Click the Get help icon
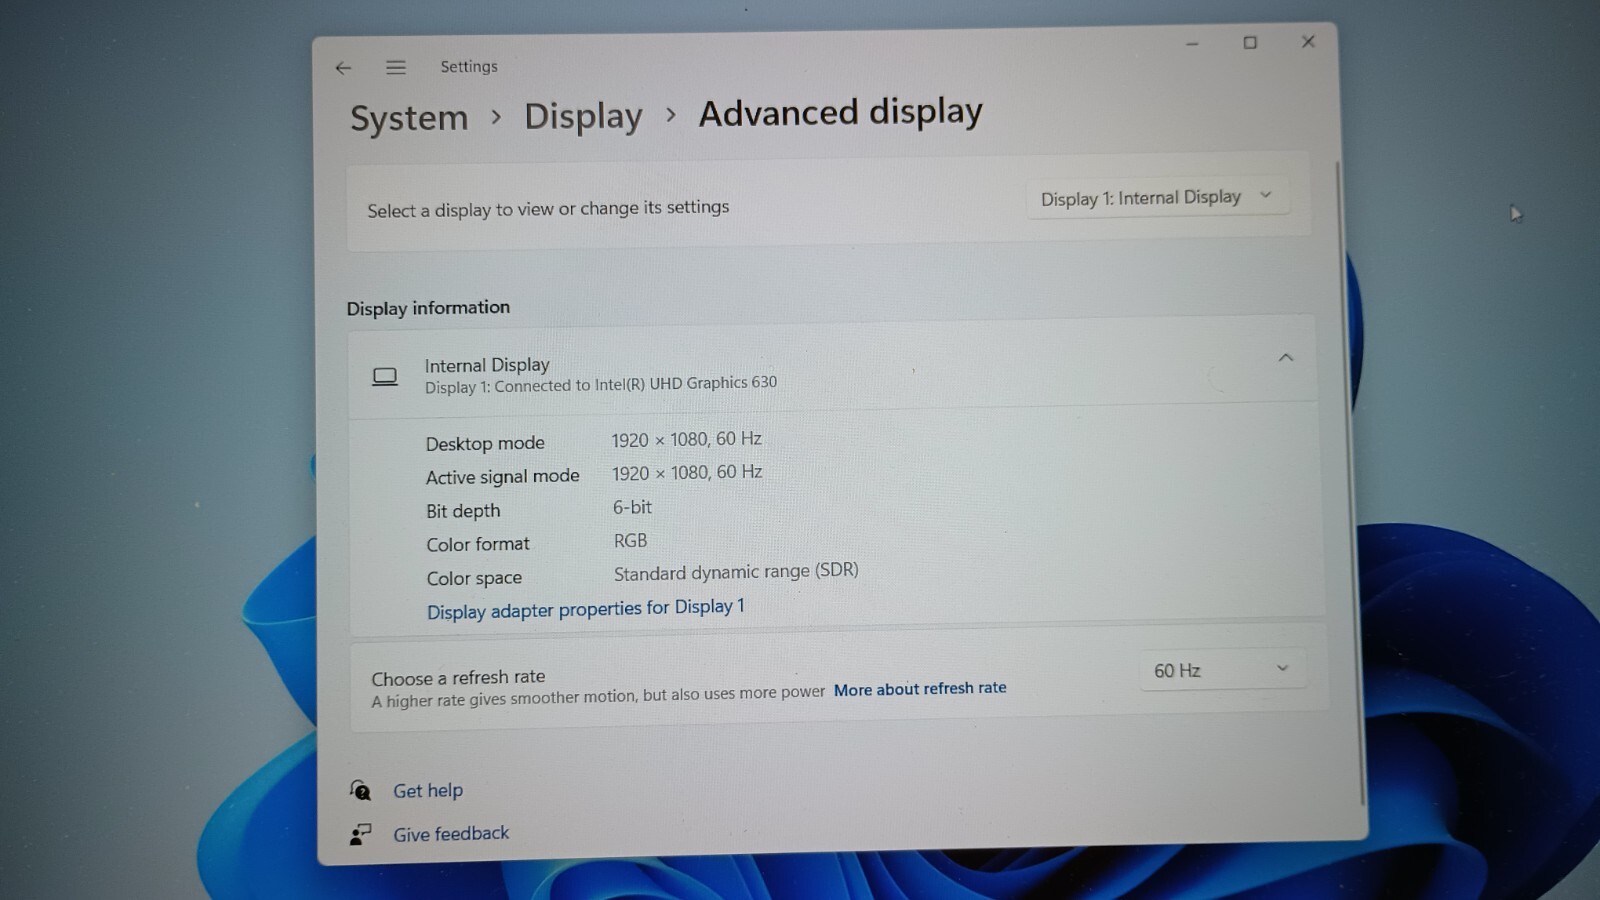The width and height of the screenshot is (1600, 900). (x=360, y=791)
